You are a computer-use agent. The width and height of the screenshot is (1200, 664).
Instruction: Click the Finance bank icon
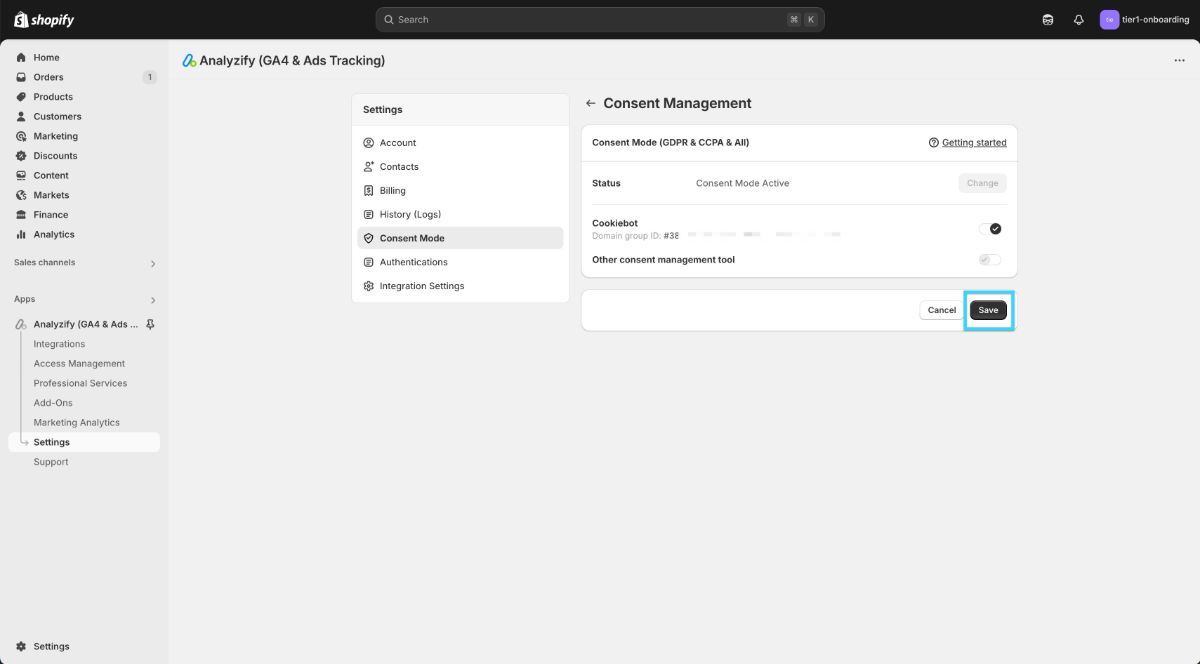click(x=21, y=215)
